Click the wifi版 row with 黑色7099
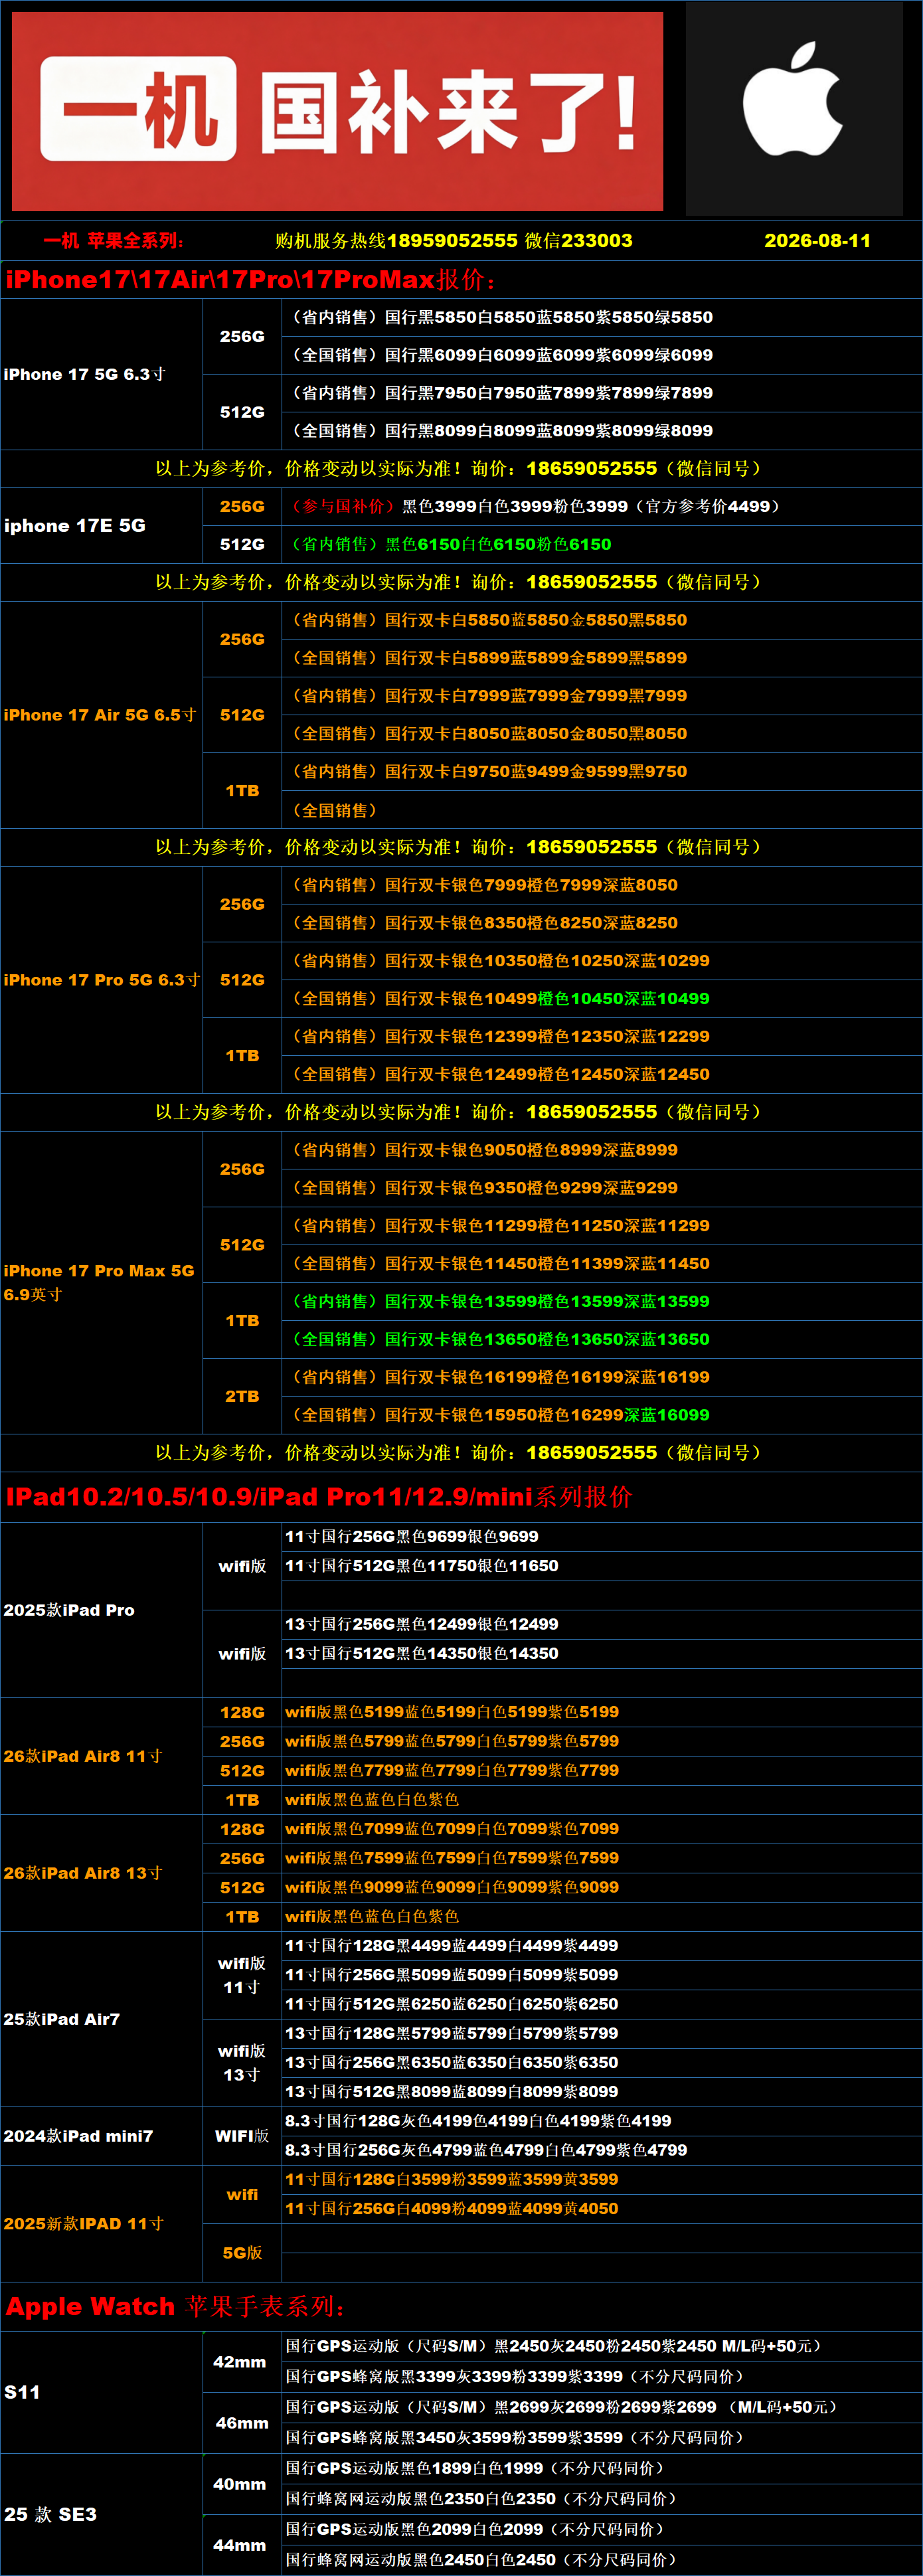This screenshot has width=923, height=2576. 602,1829
